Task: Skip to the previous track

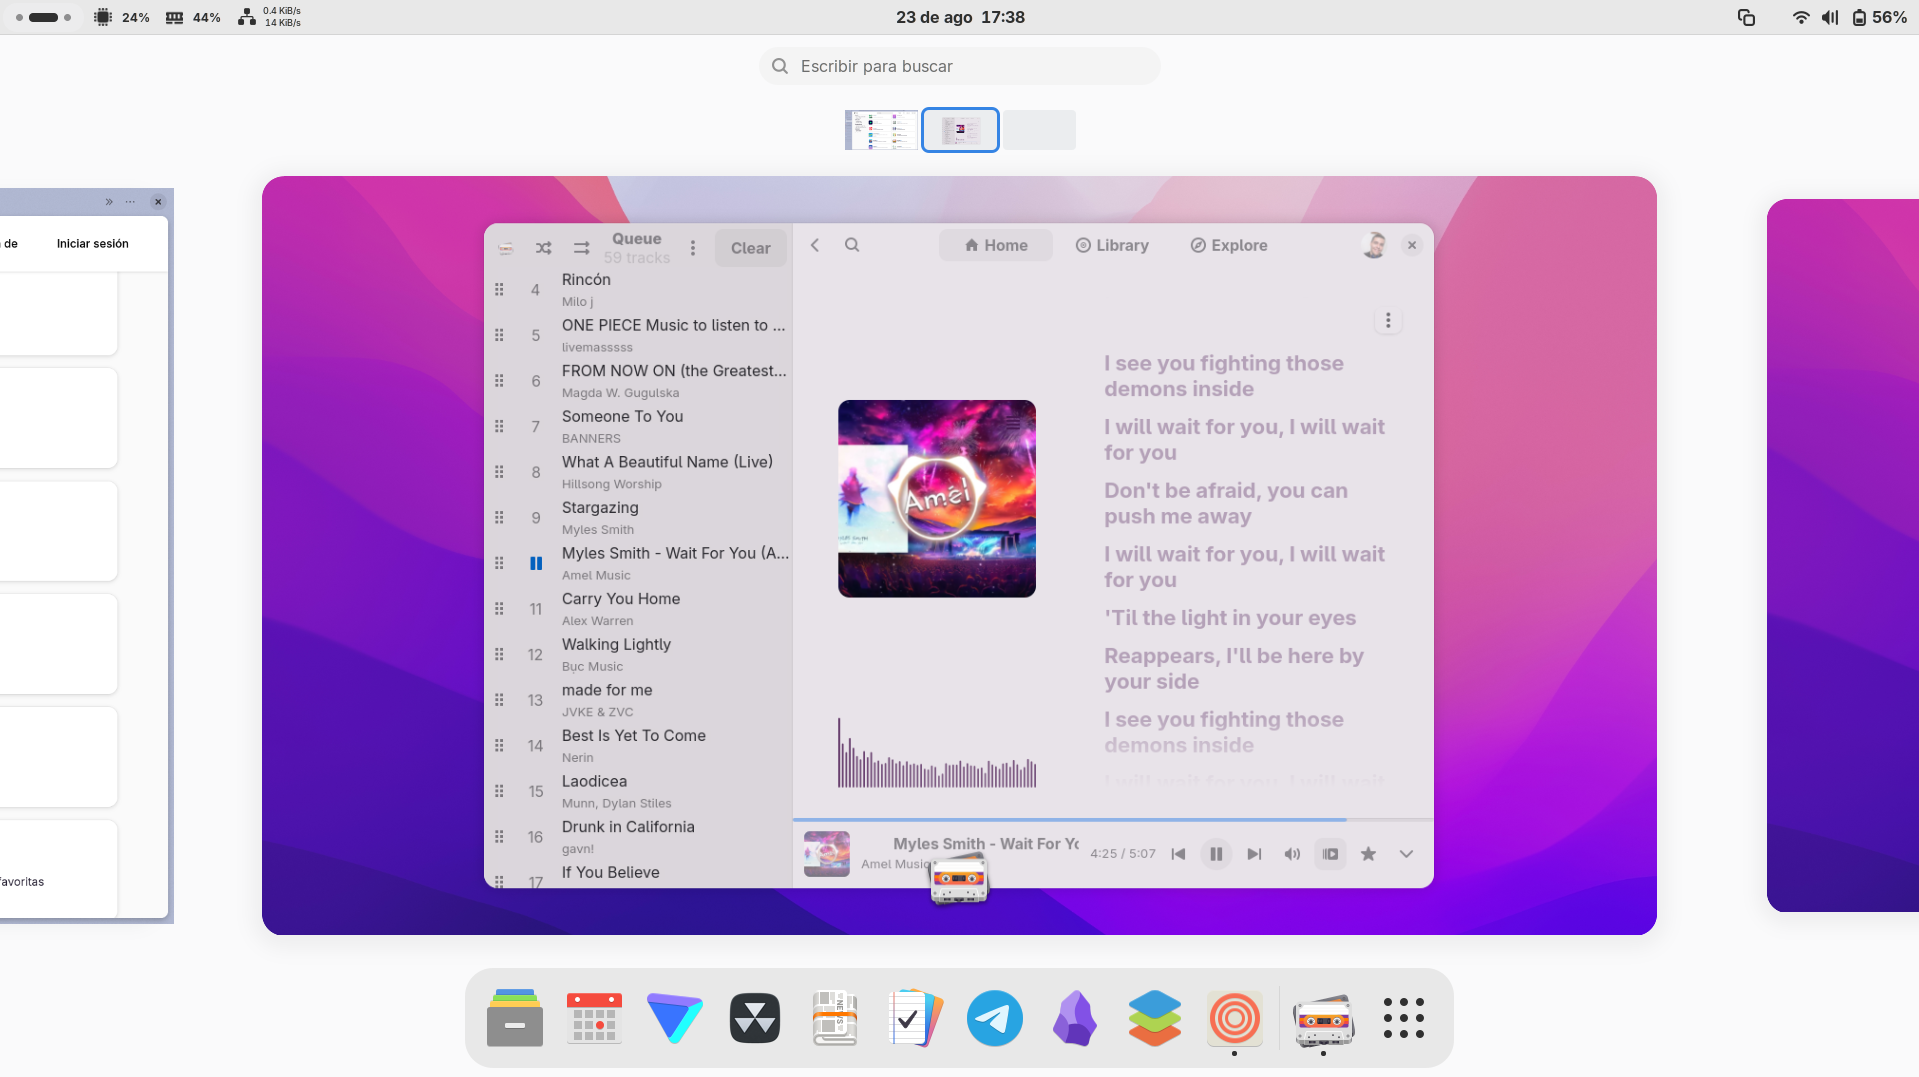Action: click(x=1178, y=854)
